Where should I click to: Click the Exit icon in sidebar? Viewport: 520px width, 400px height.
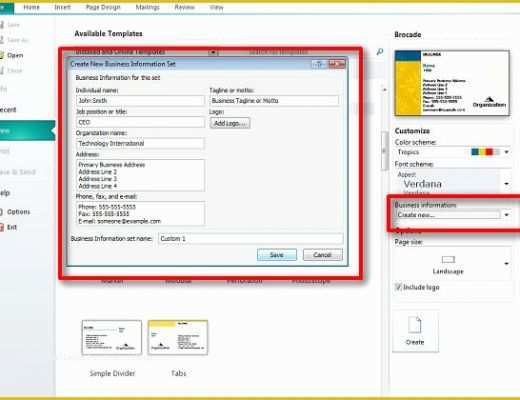pos(2,227)
